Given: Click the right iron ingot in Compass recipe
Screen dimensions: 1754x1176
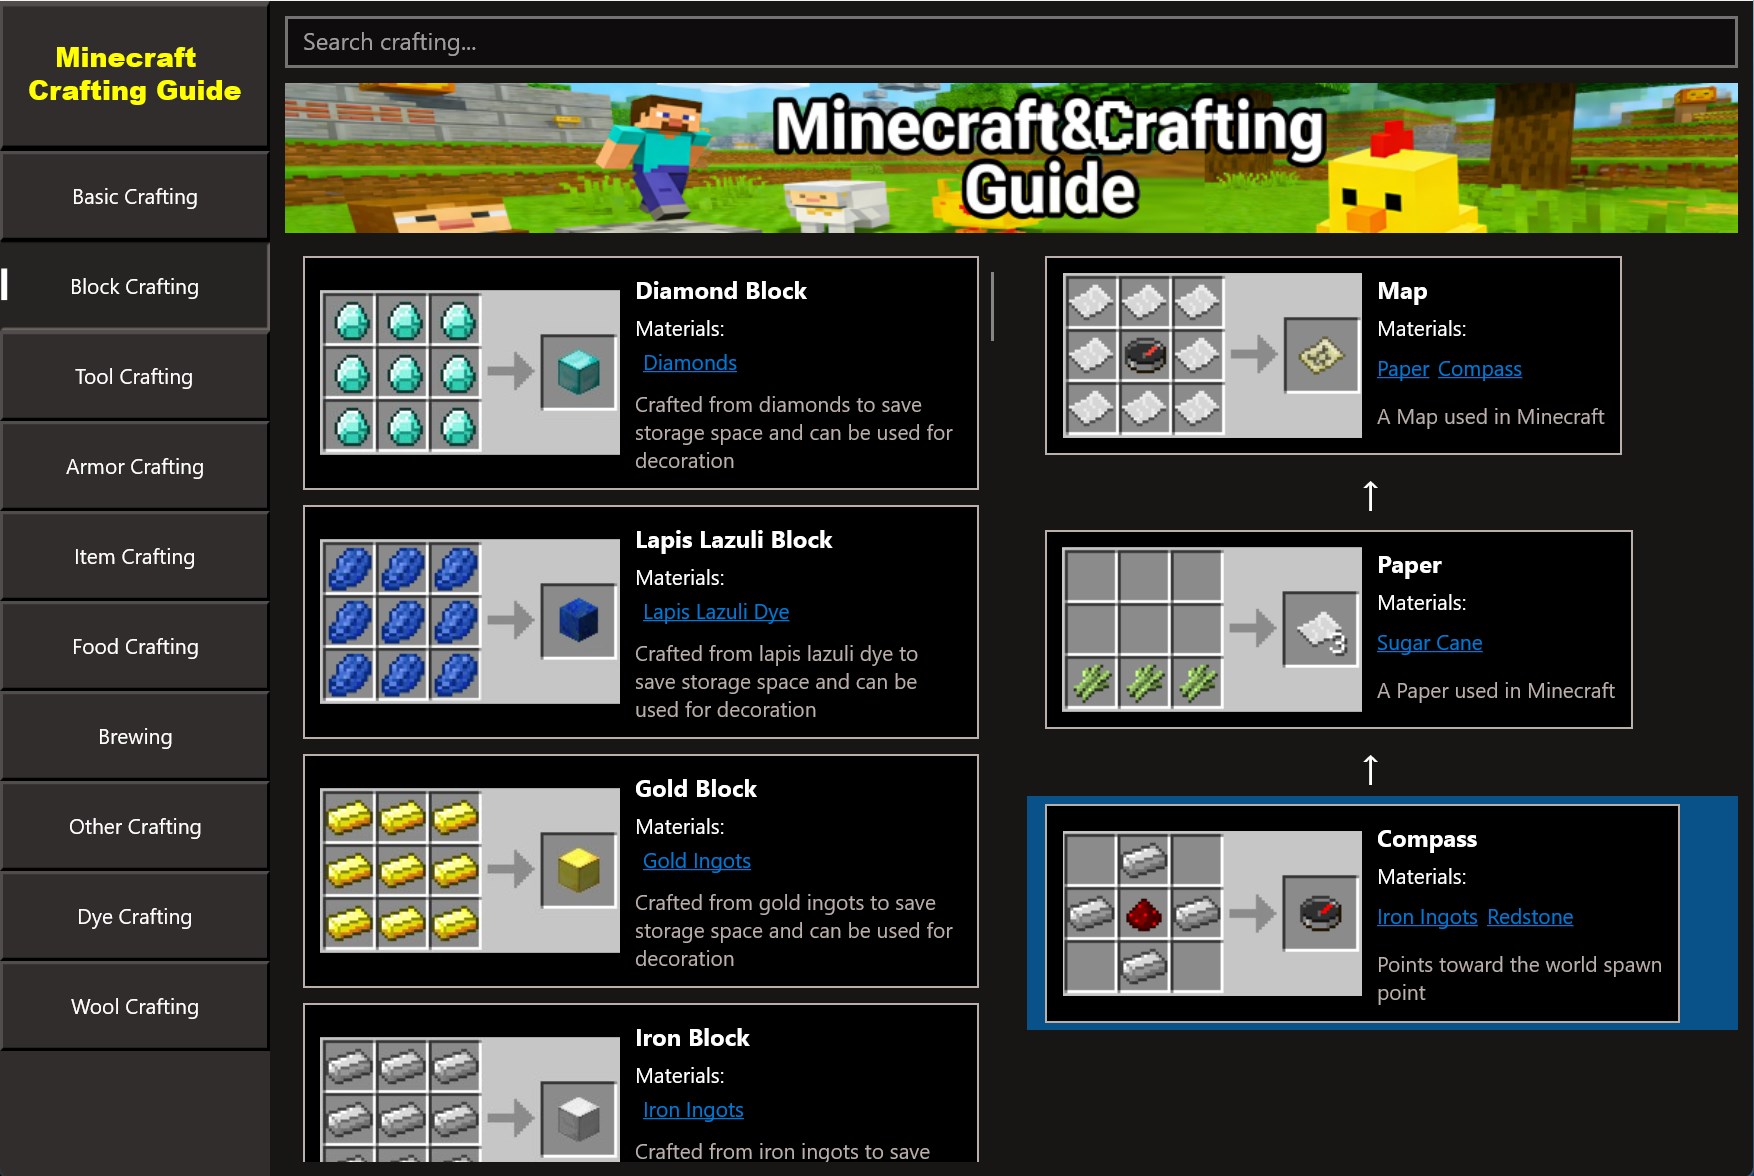Looking at the screenshot, I should [x=1197, y=912].
